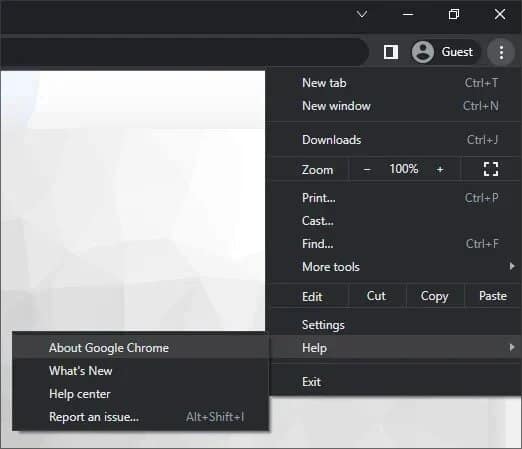Image resolution: width=522 pixels, height=449 pixels.
Task: Minimize the Chrome window
Action: [x=408, y=14]
